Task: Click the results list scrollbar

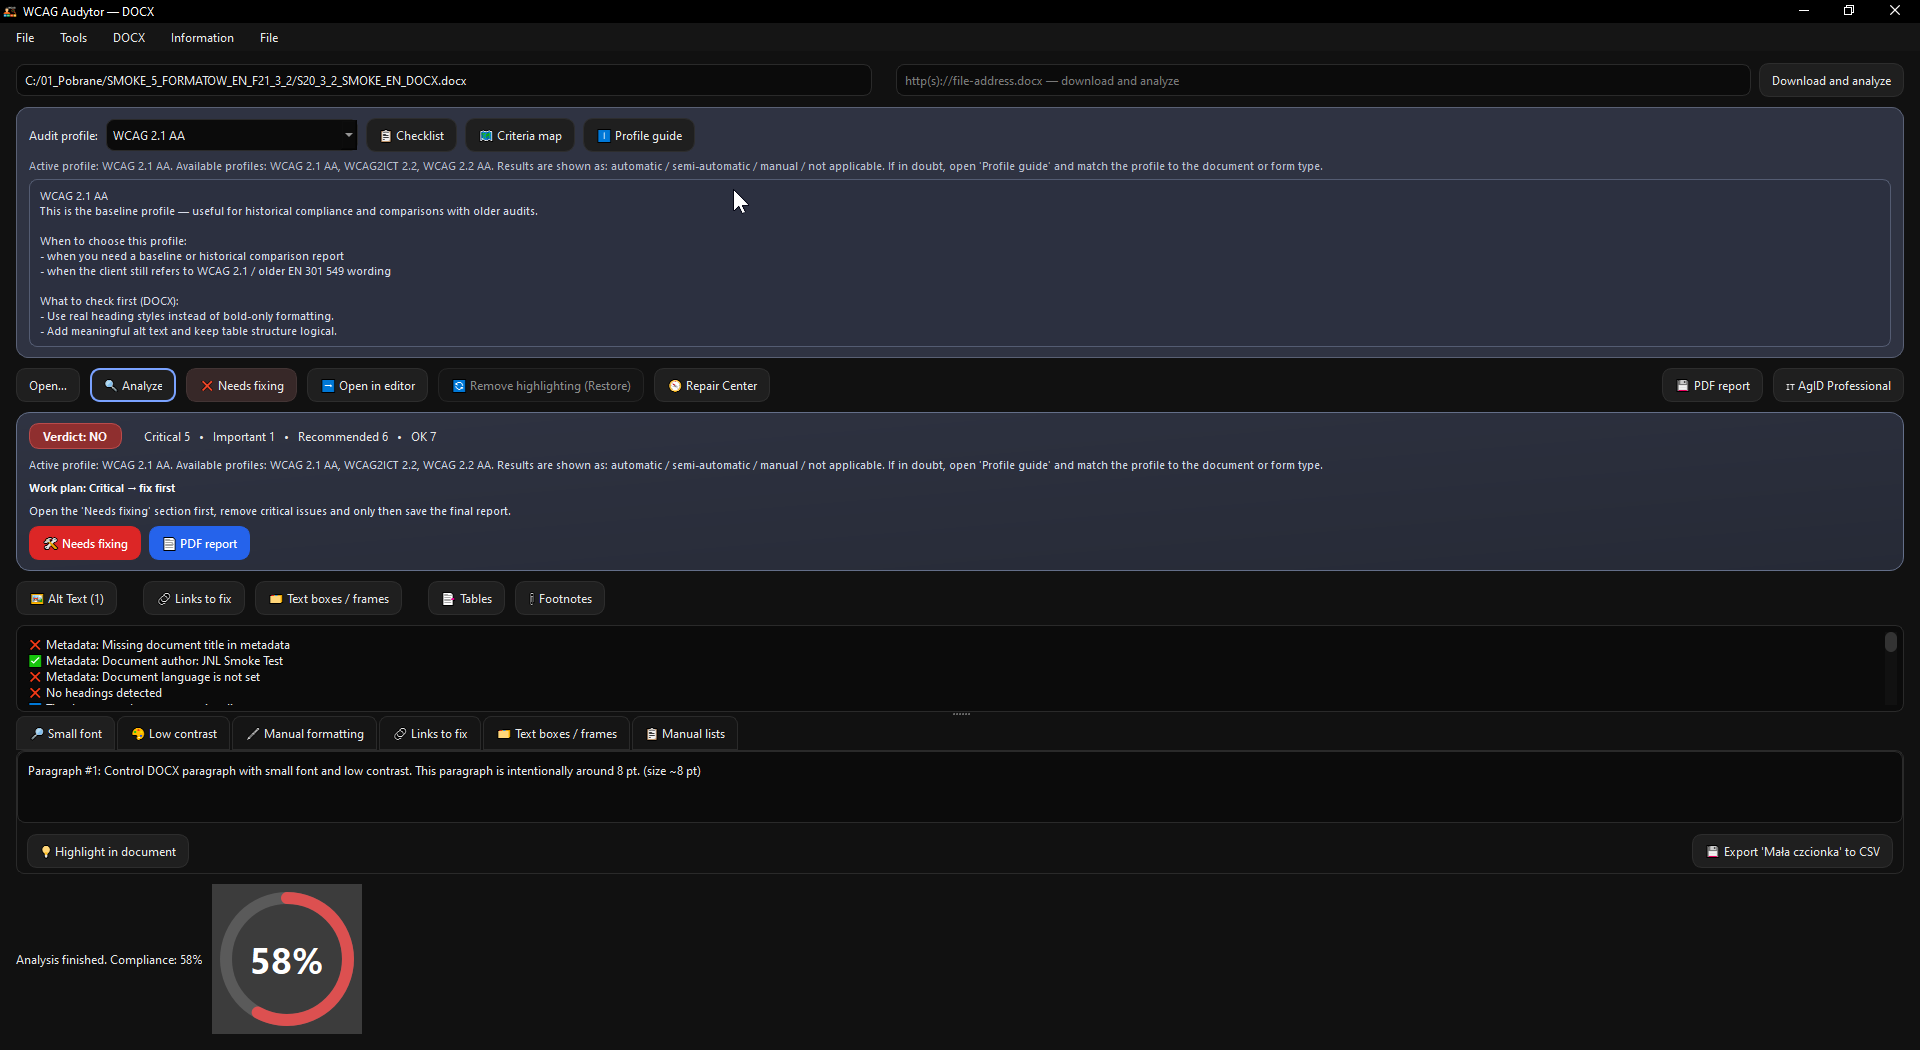Action: point(1891,668)
